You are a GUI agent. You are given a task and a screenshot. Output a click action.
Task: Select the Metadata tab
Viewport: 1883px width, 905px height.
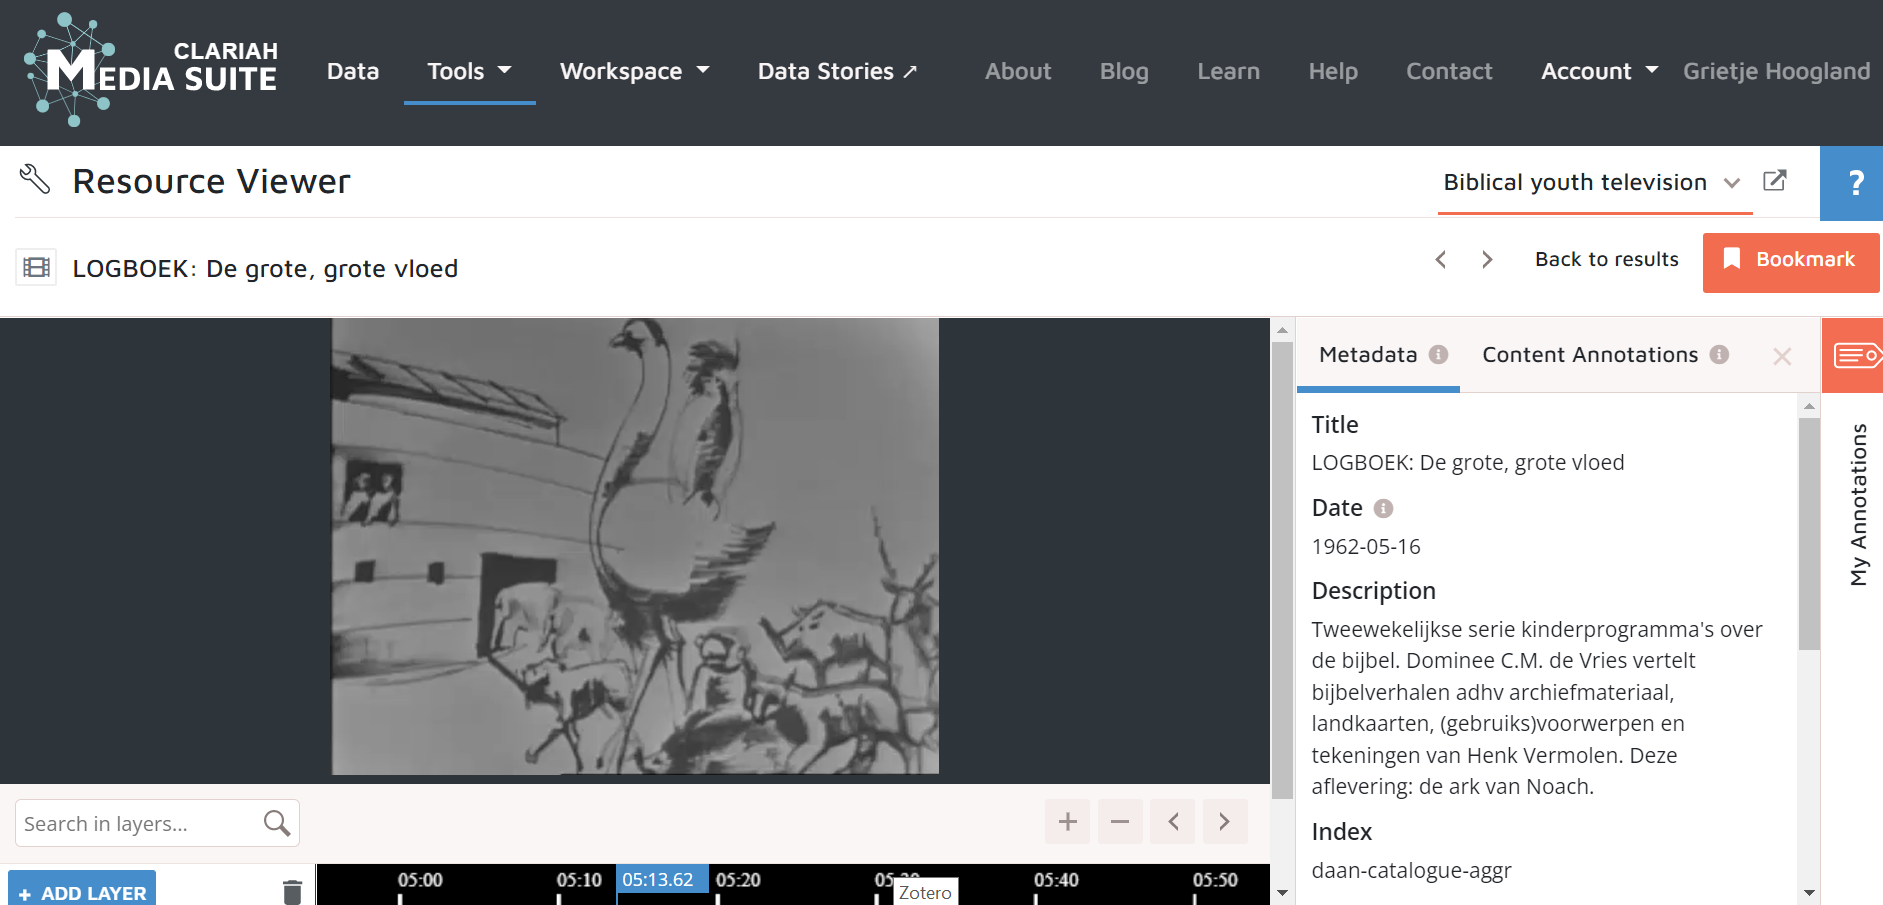click(x=1368, y=355)
